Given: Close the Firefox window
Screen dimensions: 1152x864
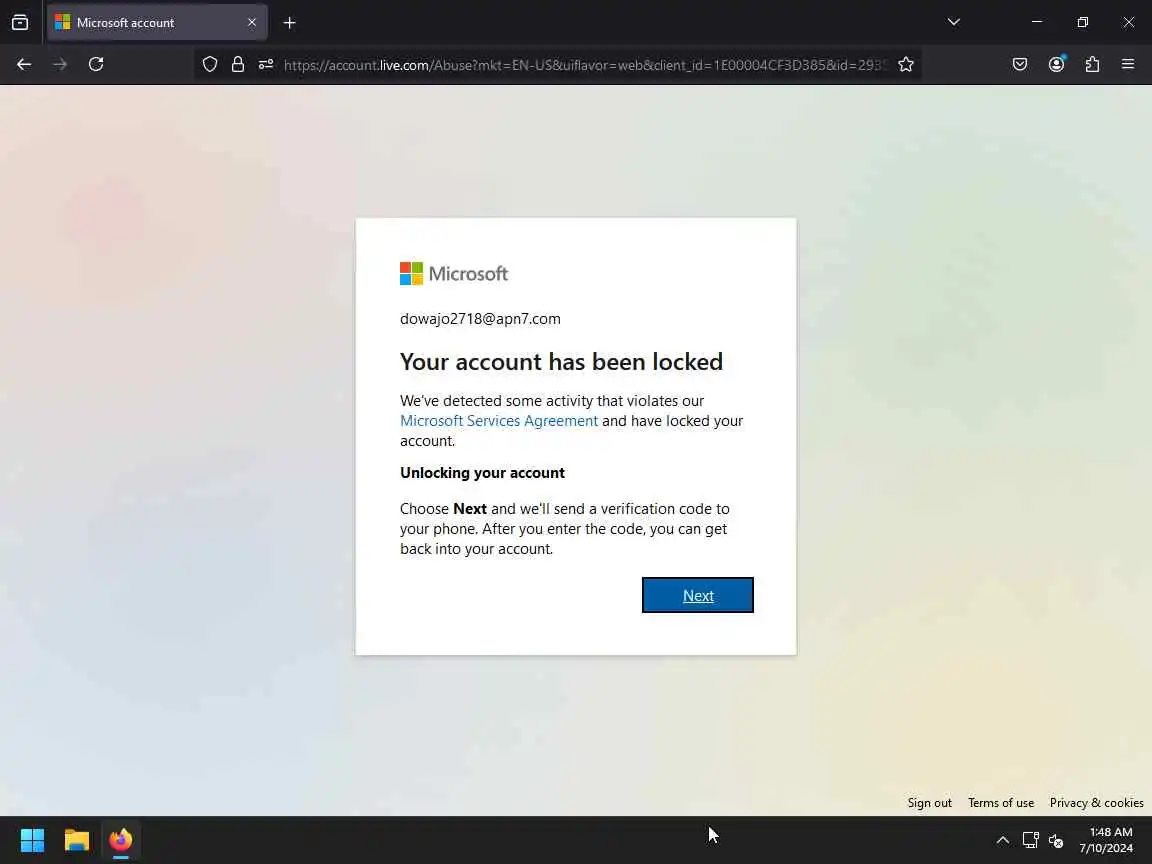Looking at the screenshot, I should pos(1128,22).
